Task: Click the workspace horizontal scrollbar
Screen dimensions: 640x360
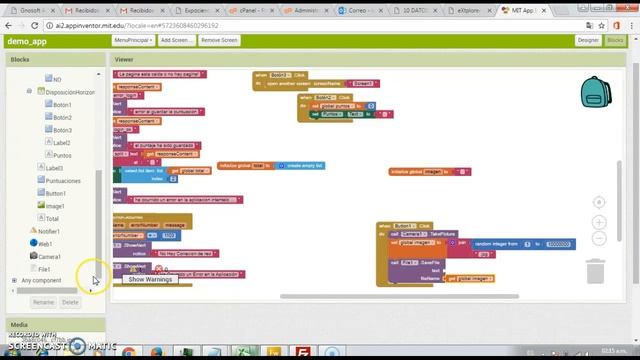Action: click(399, 296)
